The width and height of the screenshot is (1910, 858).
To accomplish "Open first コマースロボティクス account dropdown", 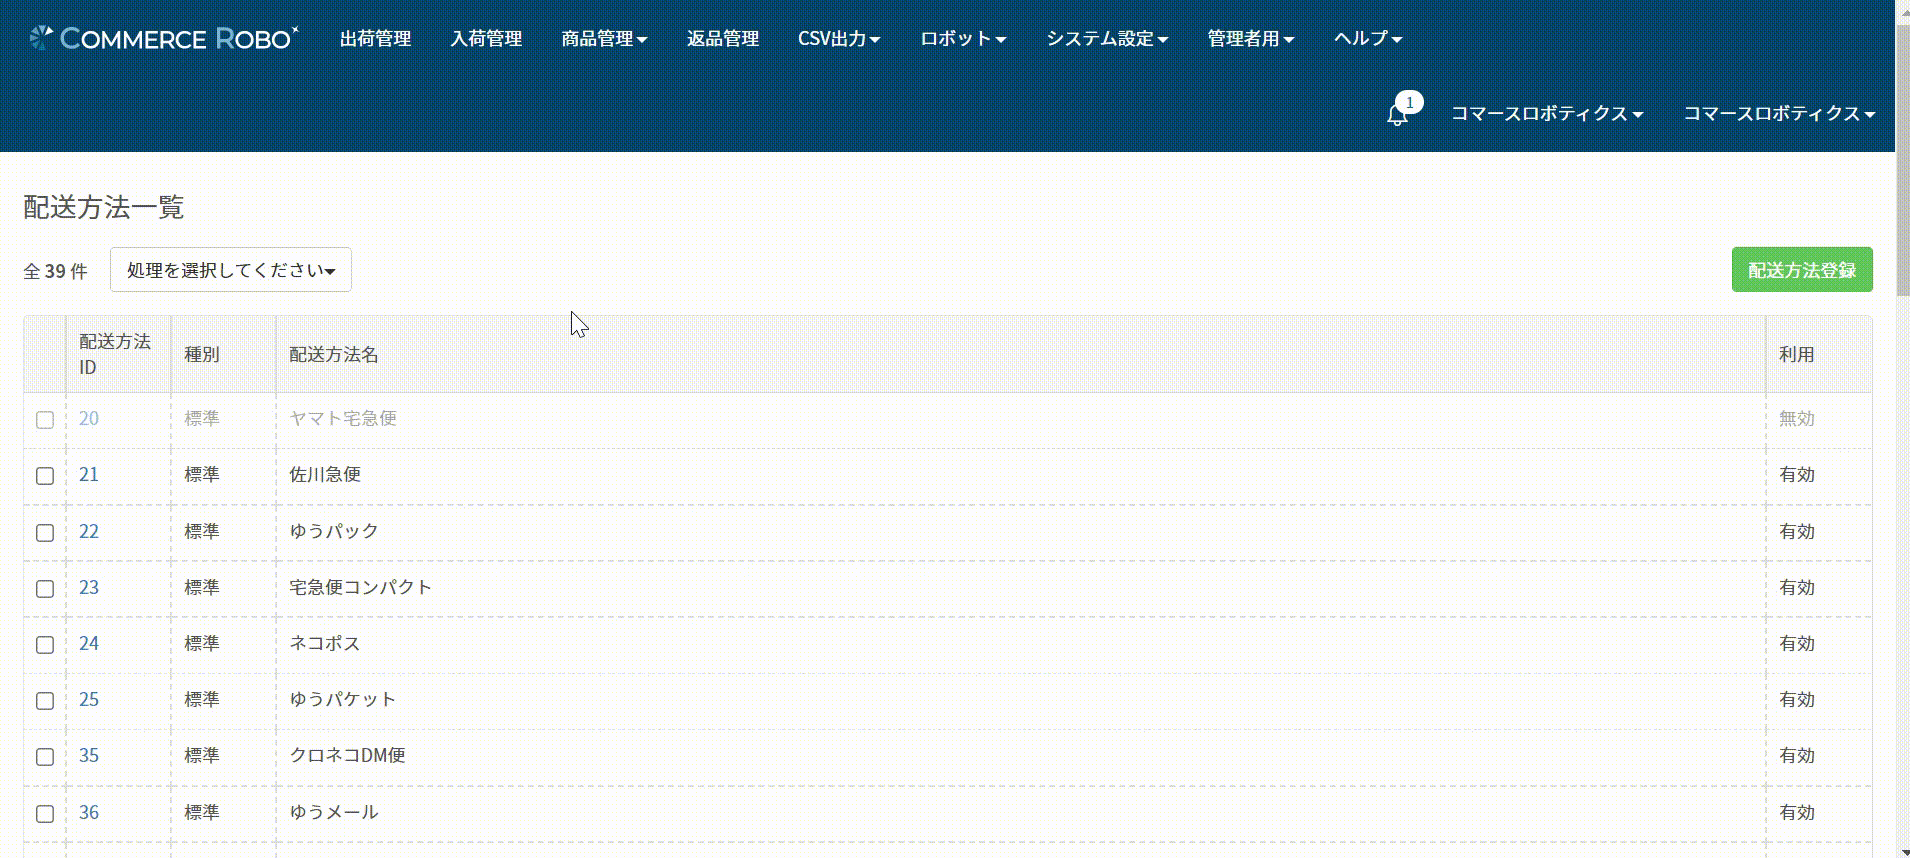I will point(1547,114).
